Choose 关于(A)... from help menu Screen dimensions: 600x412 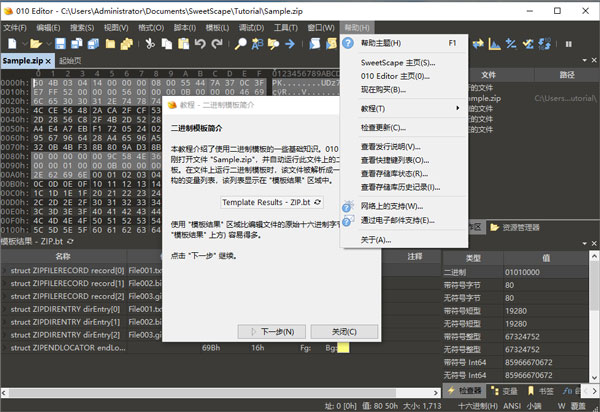[x=376, y=240]
